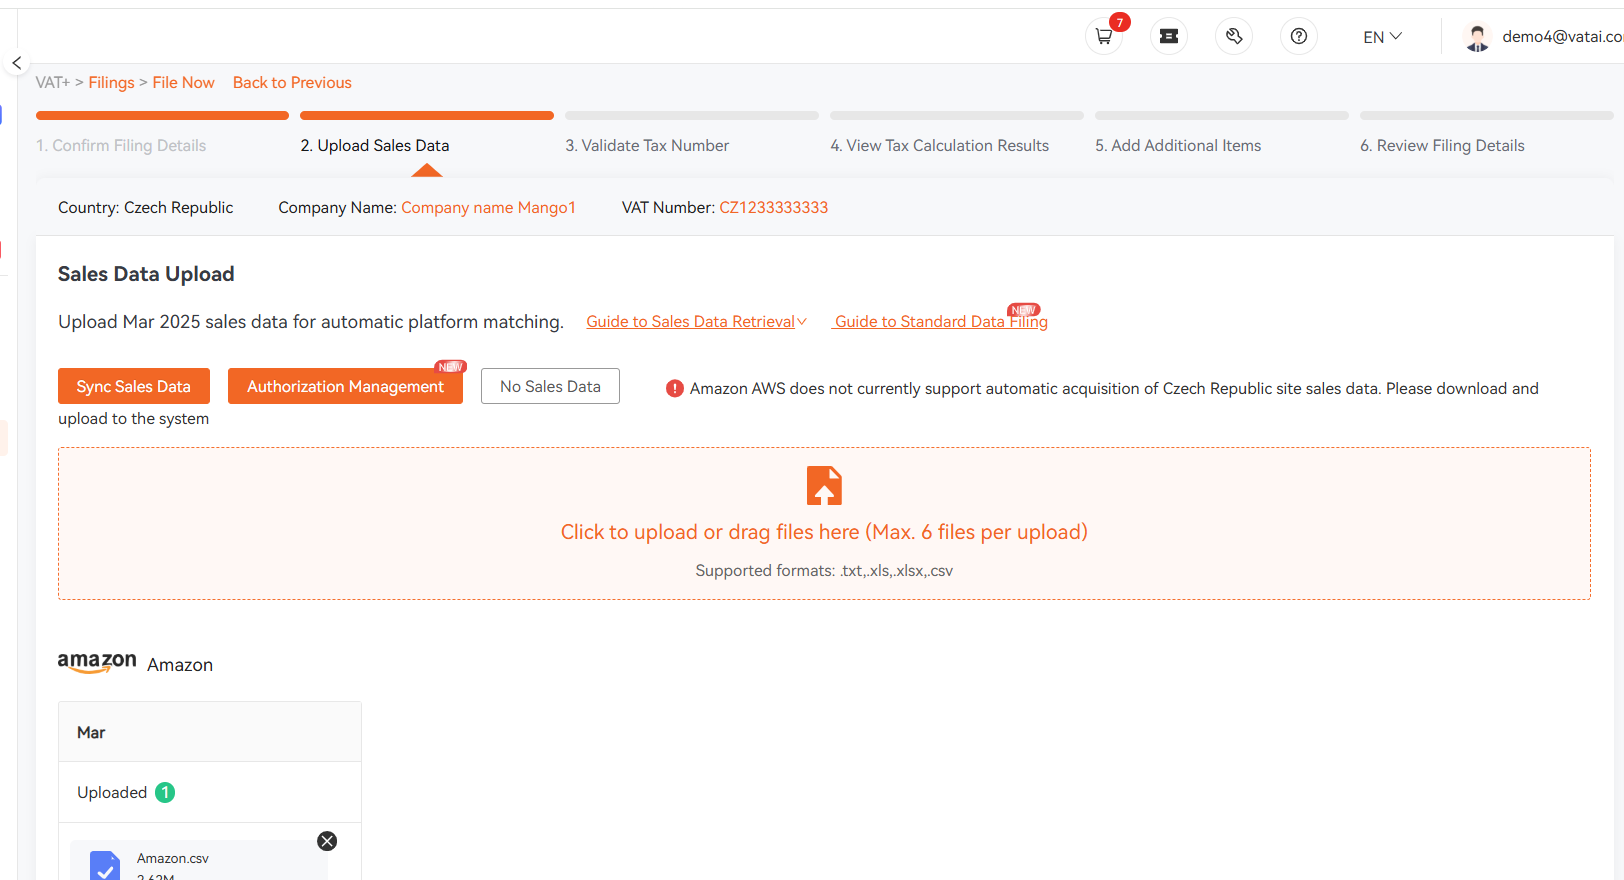Open Guide to Standard Data Filing link
This screenshot has width=1624, height=880.
941,322
